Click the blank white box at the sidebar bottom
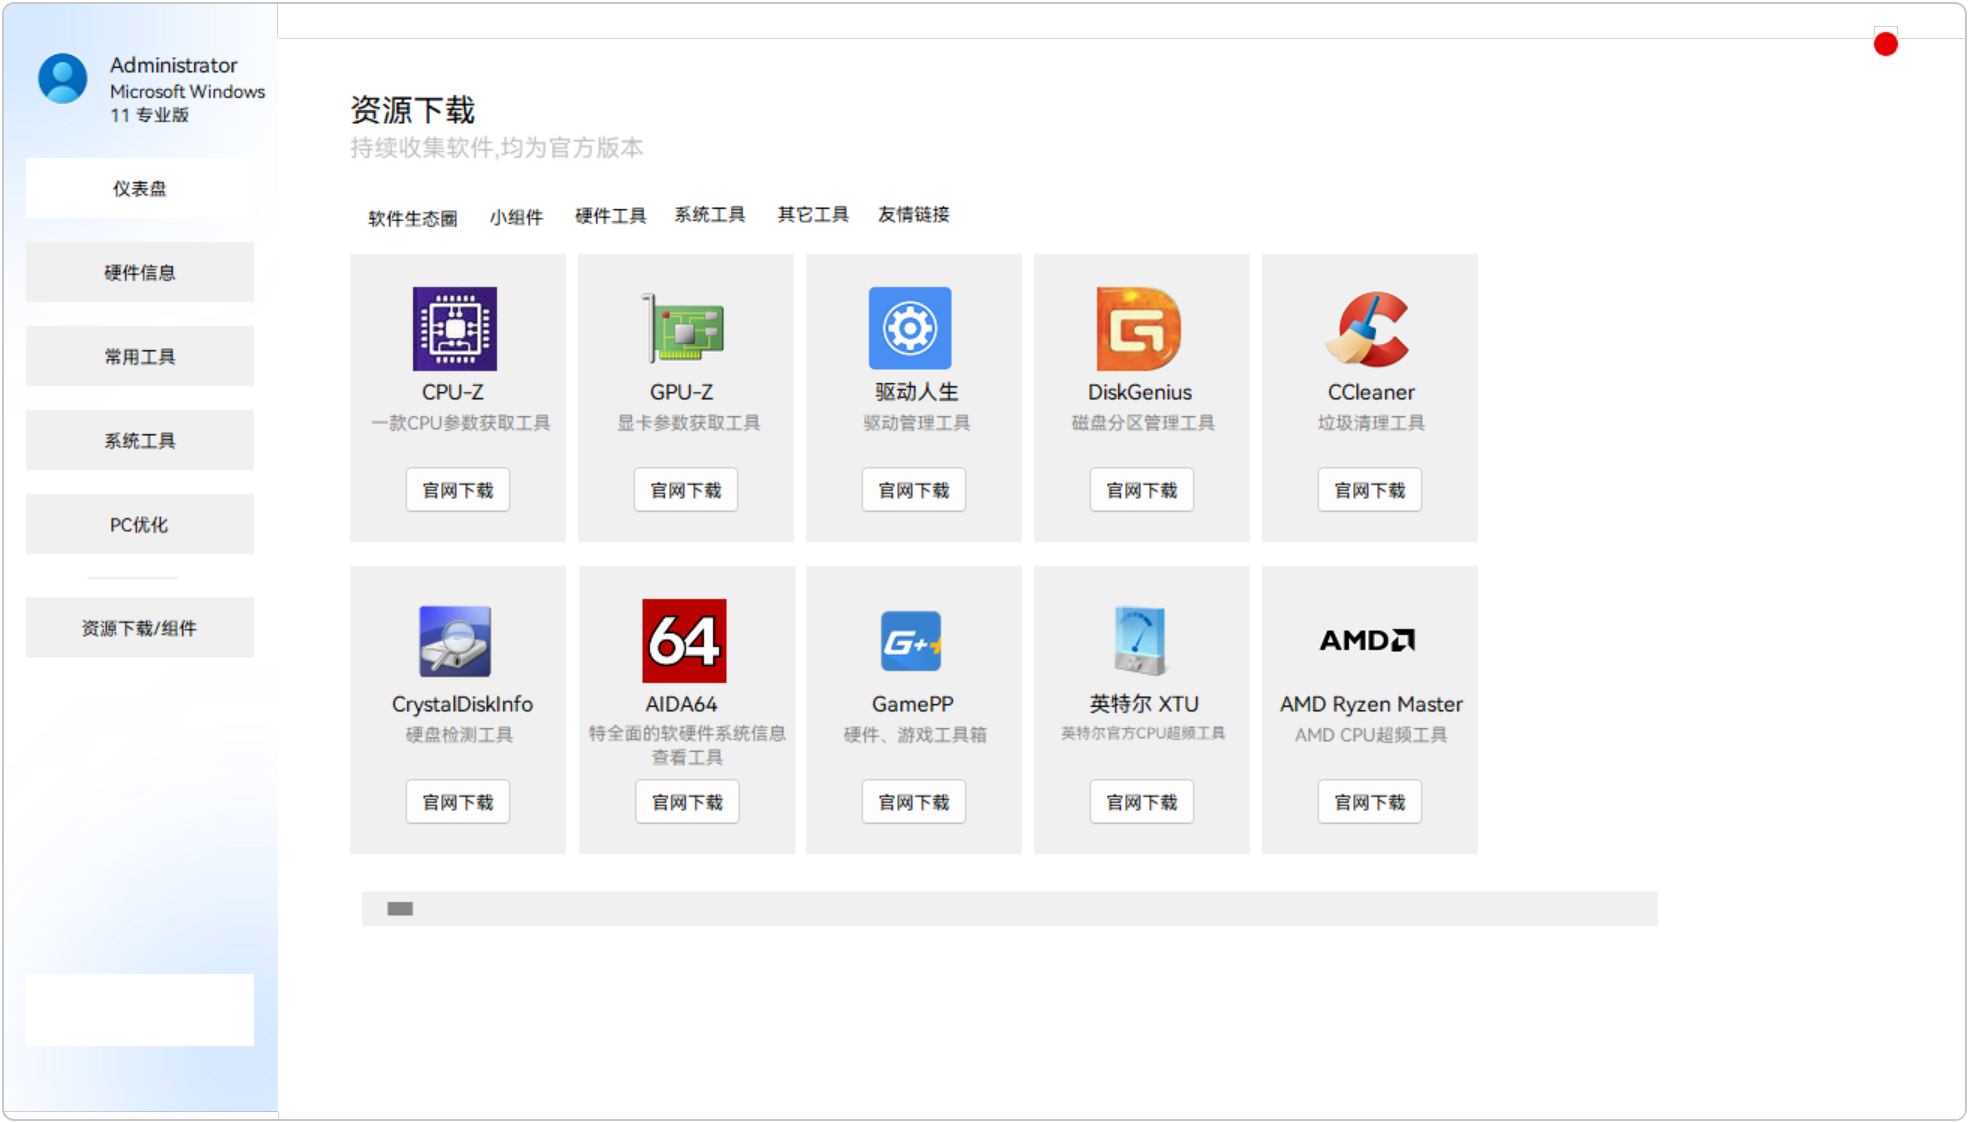 point(140,1010)
